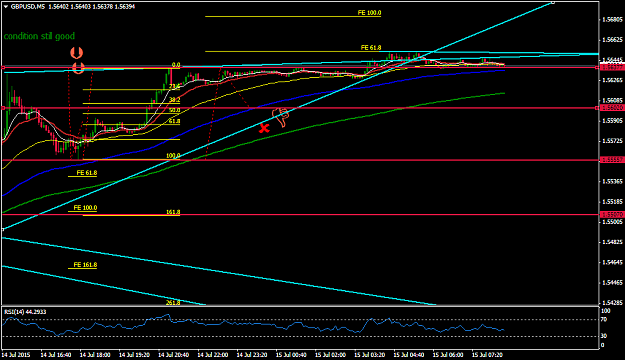Click the 1.56625 price scale value
Image resolution: width=625 pixels, height=360 pixels.
613,39
